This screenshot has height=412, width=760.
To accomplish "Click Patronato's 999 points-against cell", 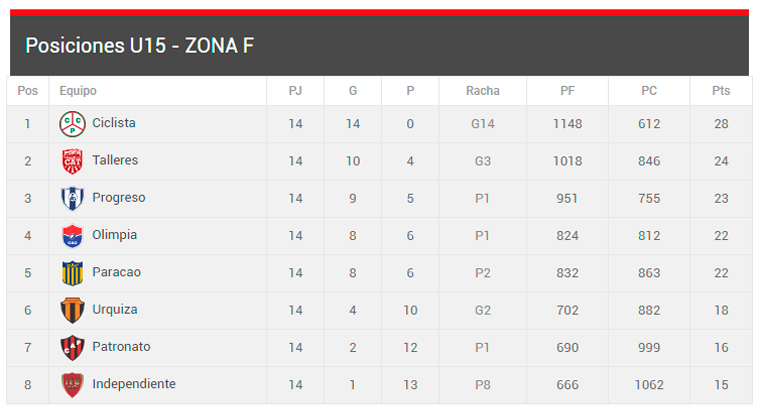I will coord(649,347).
